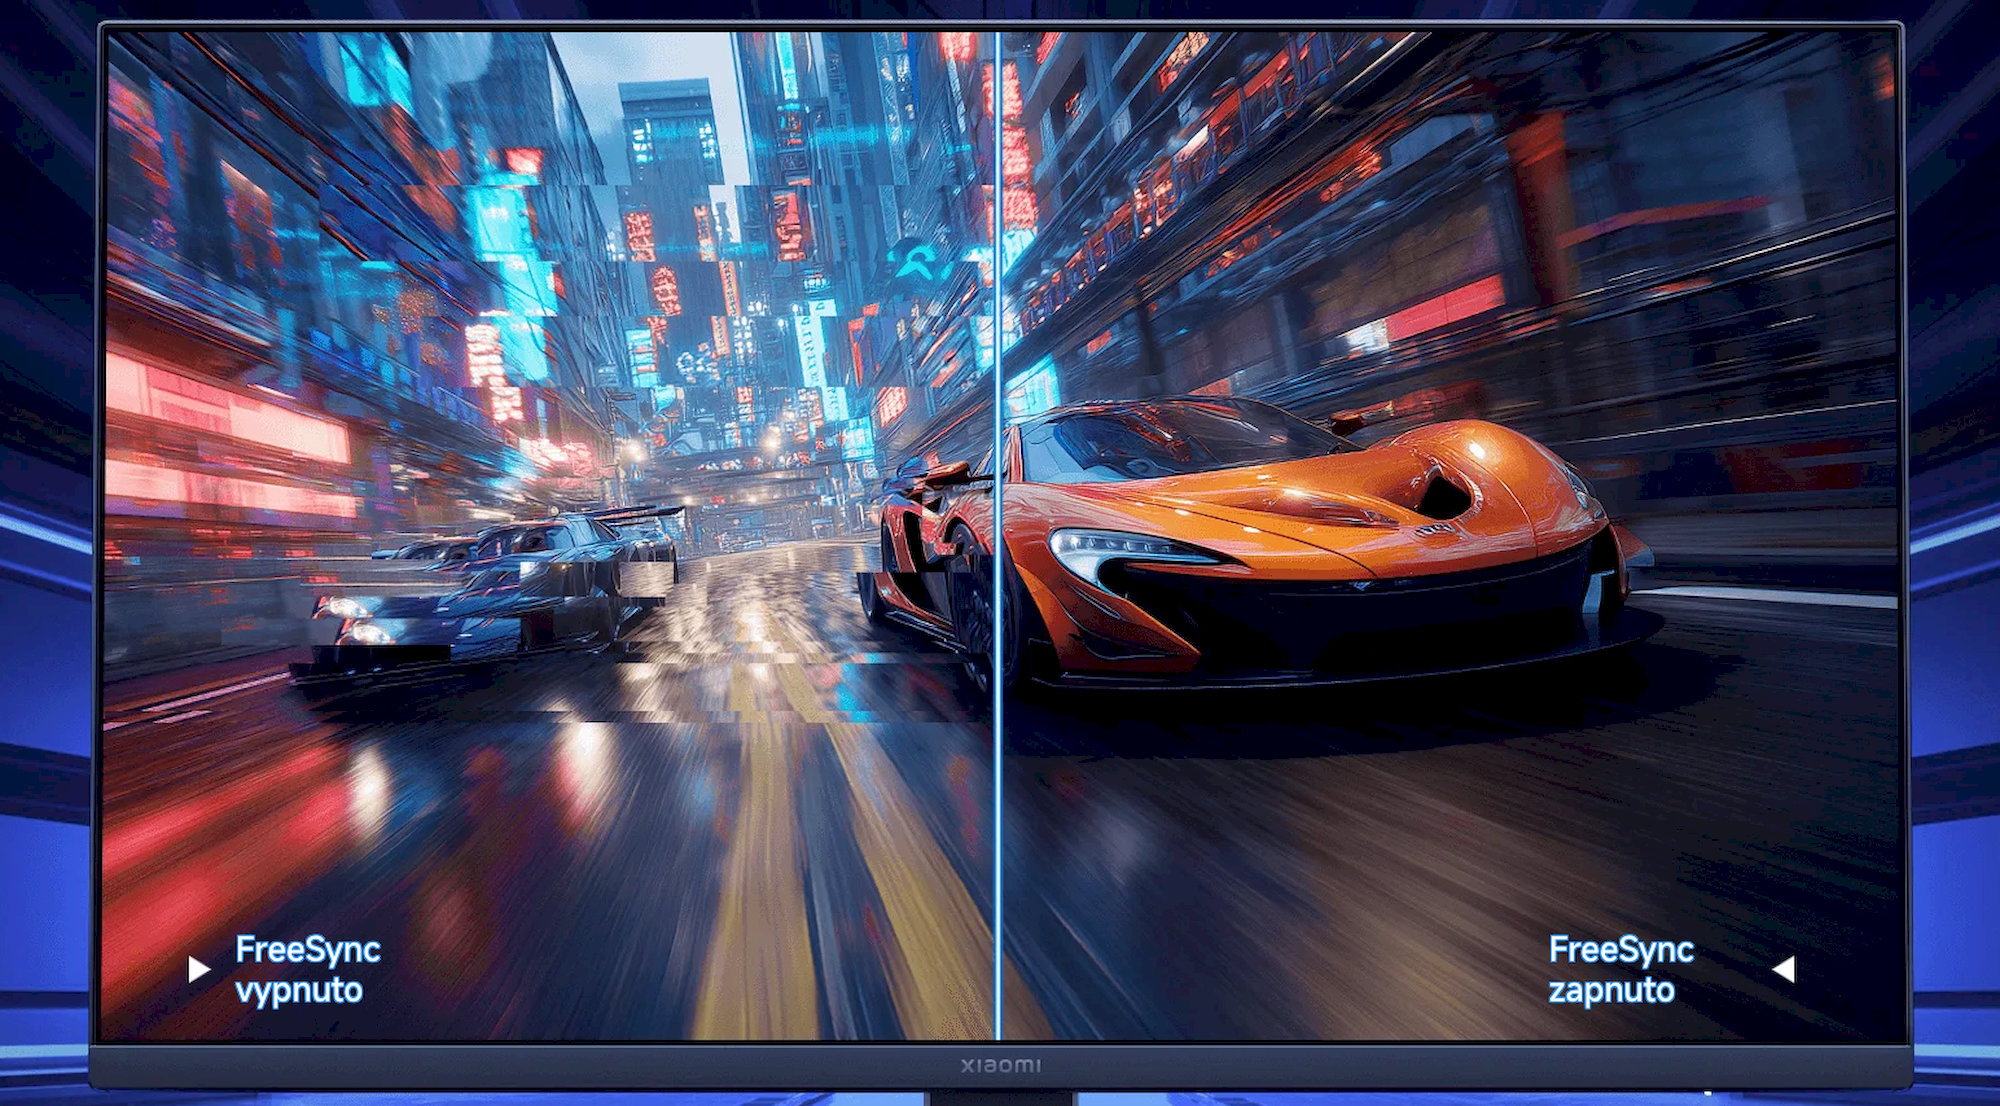
Task: Click the Xiaomi logo on monitor bezel
Action: (1000, 1066)
